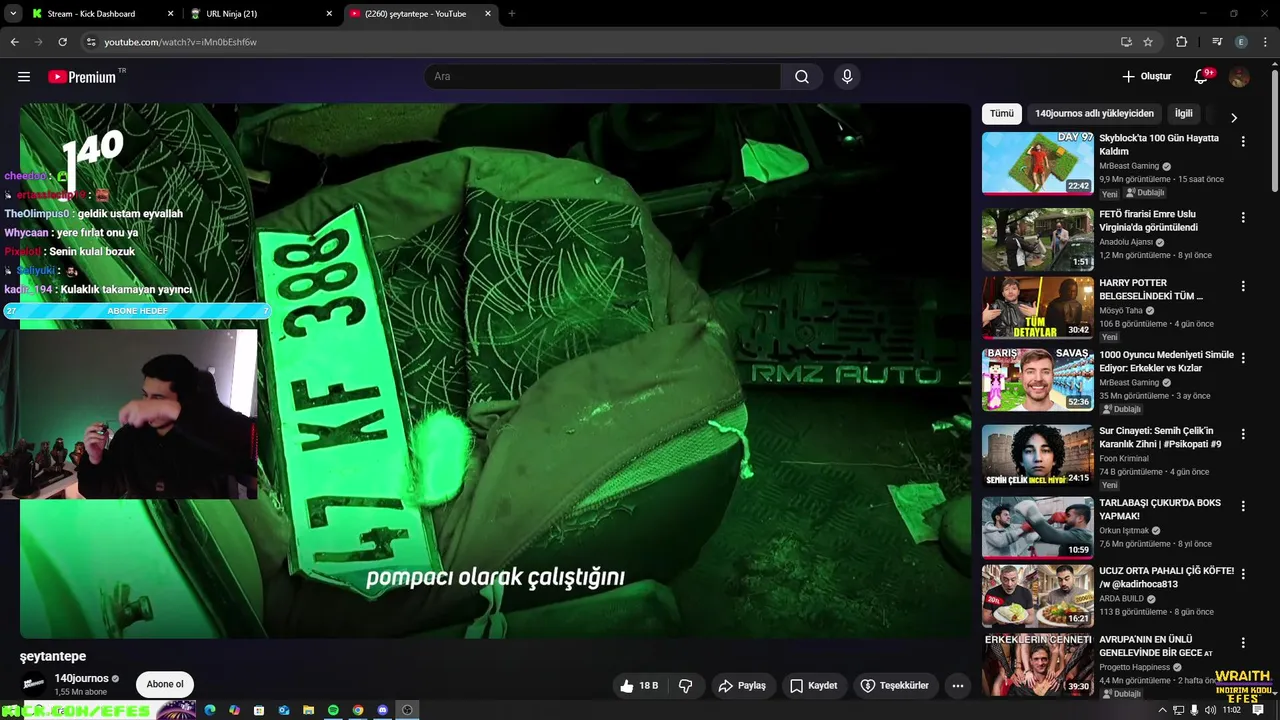The width and height of the screenshot is (1280, 720).
Task: Open OBS Studio from the taskbar
Action: point(407,710)
